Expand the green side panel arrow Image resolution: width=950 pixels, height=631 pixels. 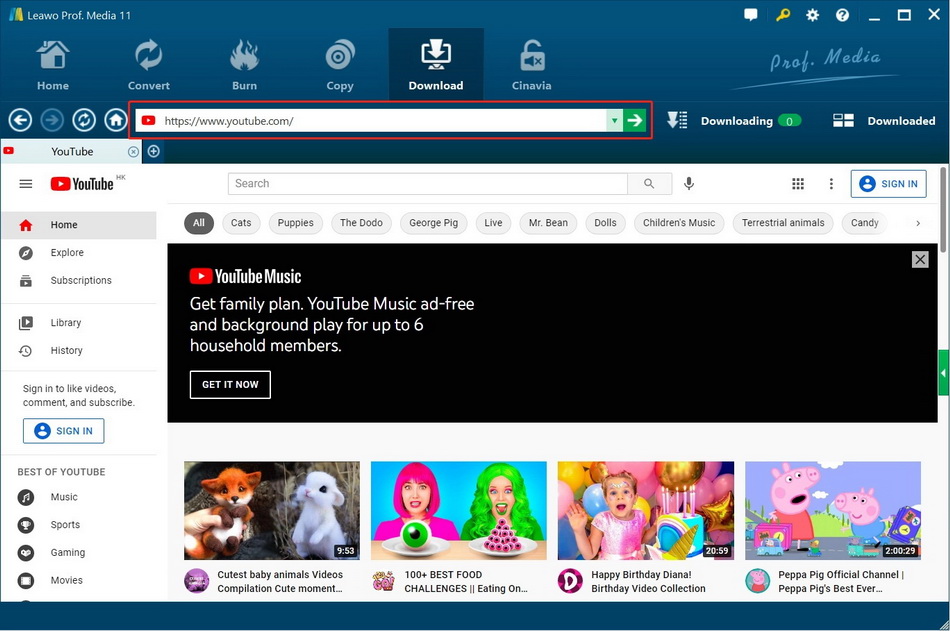[943, 373]
